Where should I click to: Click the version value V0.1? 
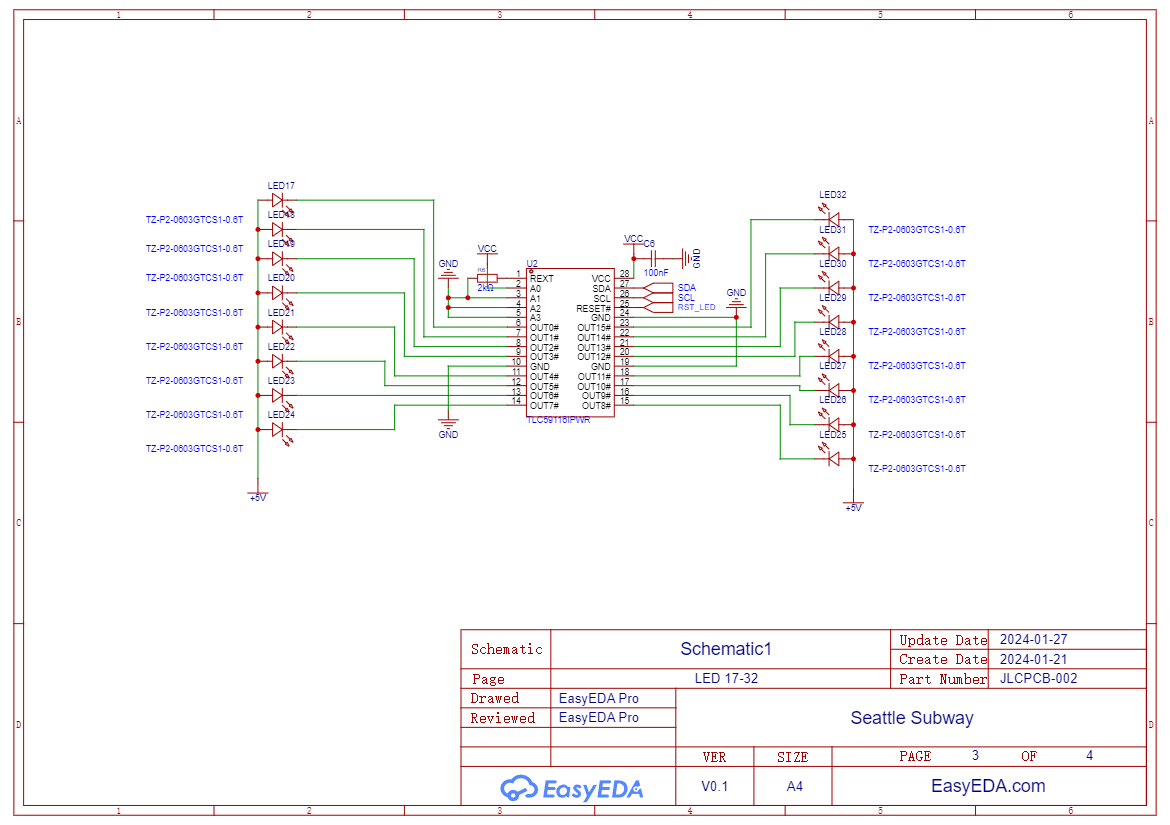tap(714, 786)
